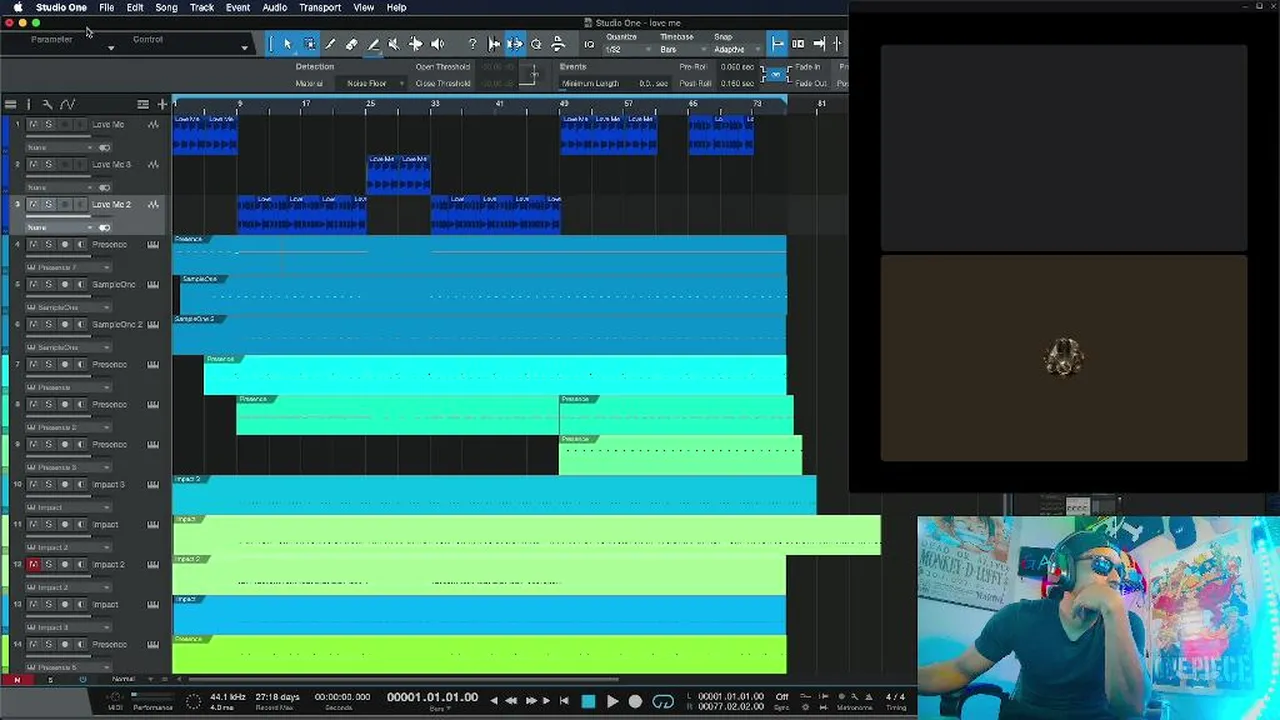Screen dimensions: 1280x720
Task: Open the Timebase Bars dropdown
Action: pyautogui.click(x=682, y=50)
